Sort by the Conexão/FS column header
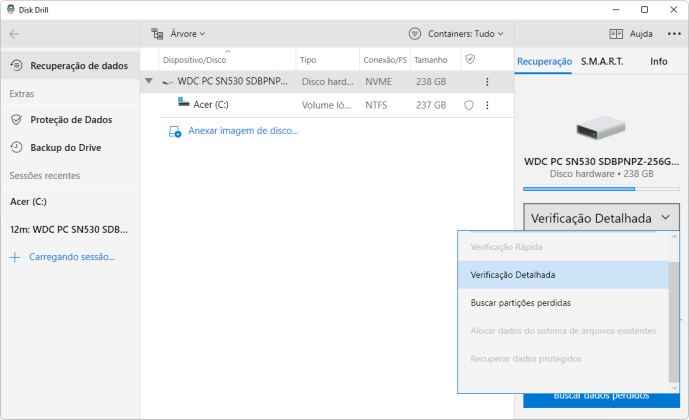 click(x=385, y=60)
